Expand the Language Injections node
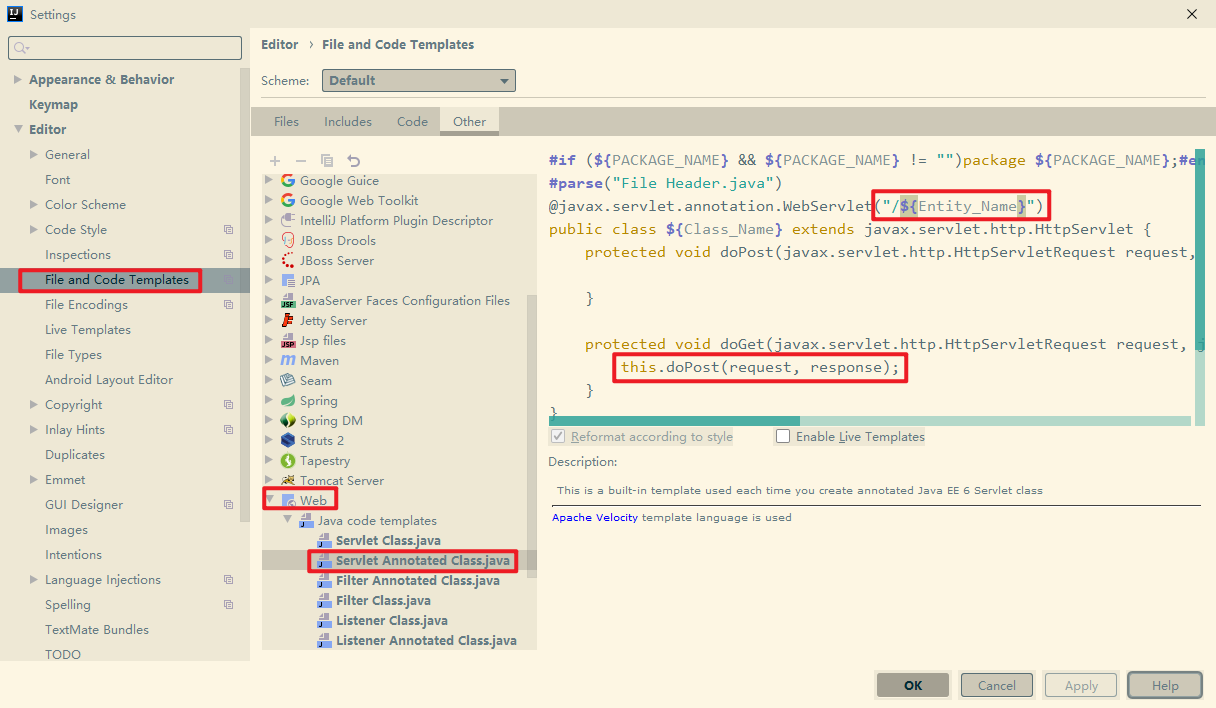Viewport: 1216px width, 708px height. pyautogui.click(x=34, y=580)
